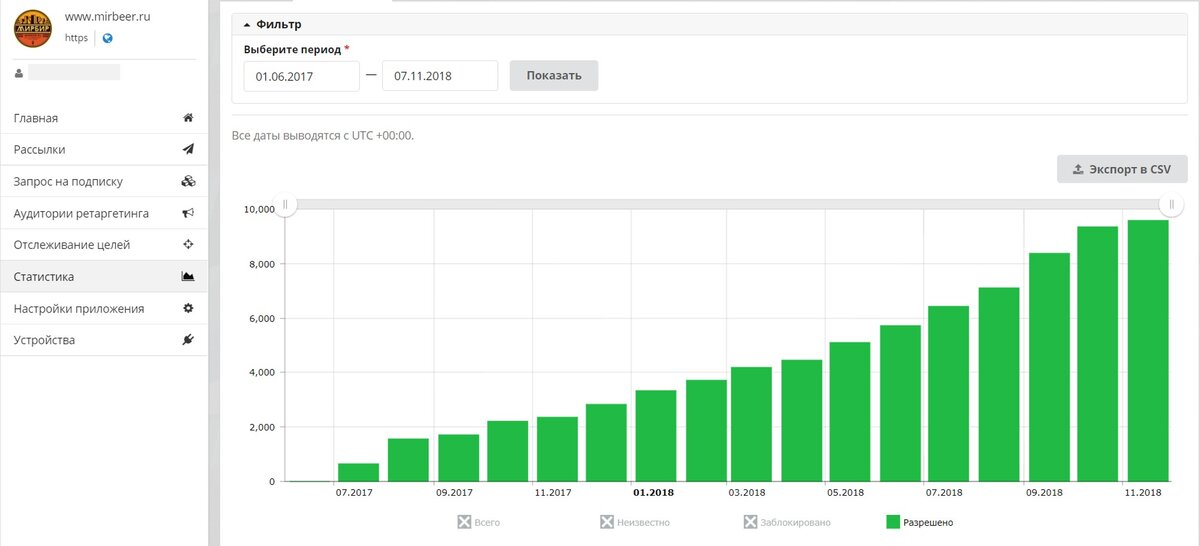Image resolution: width=1200 pixels, height=546 pixels.
Task: Go to Запрос на подписку
Action: [x=104, y=181]
